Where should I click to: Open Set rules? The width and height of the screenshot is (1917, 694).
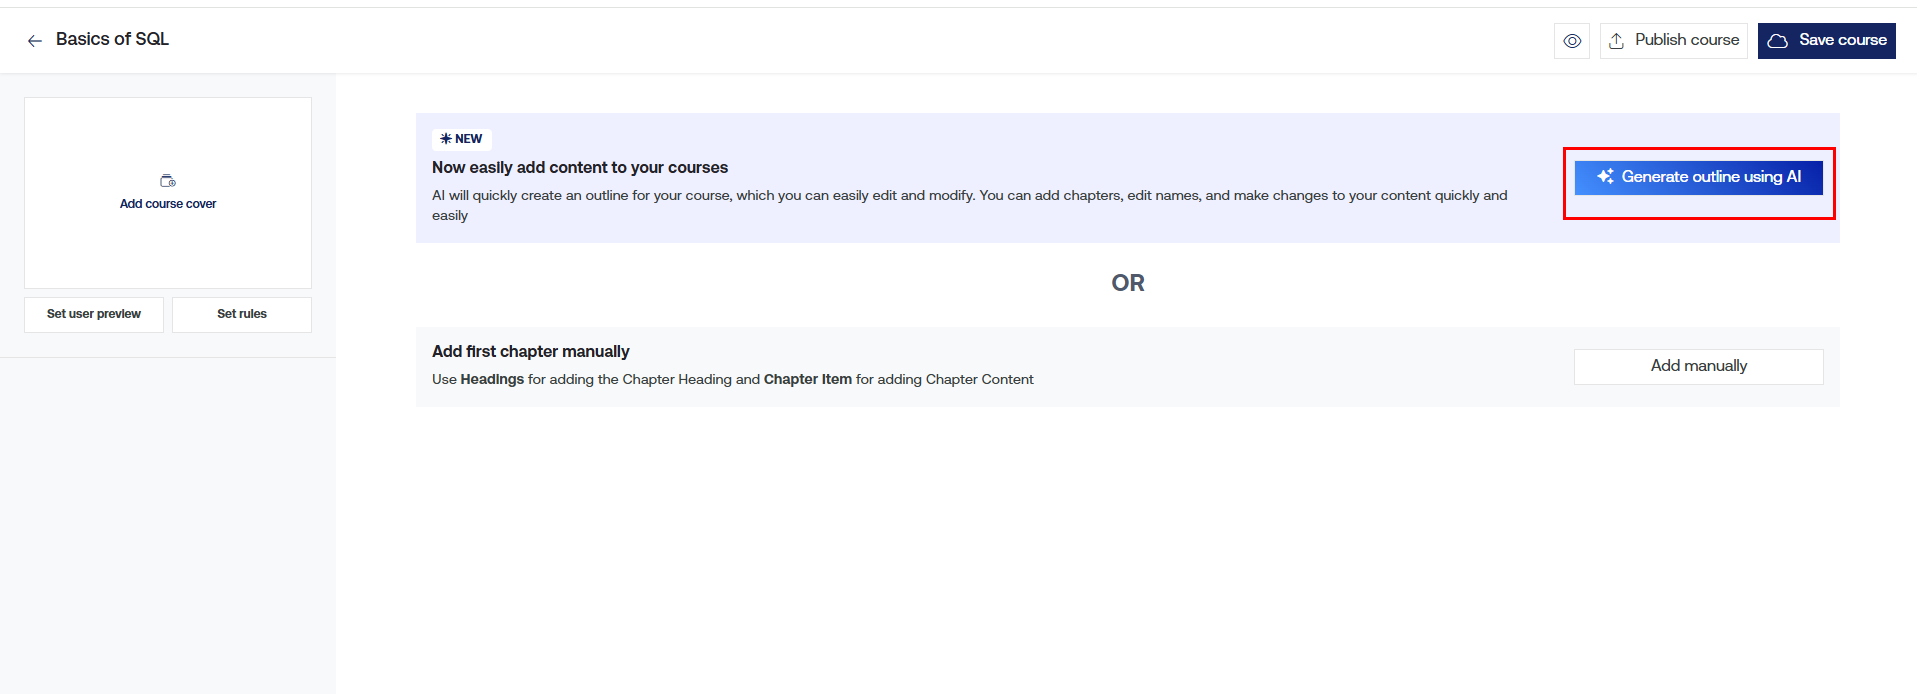click(242, 314)
